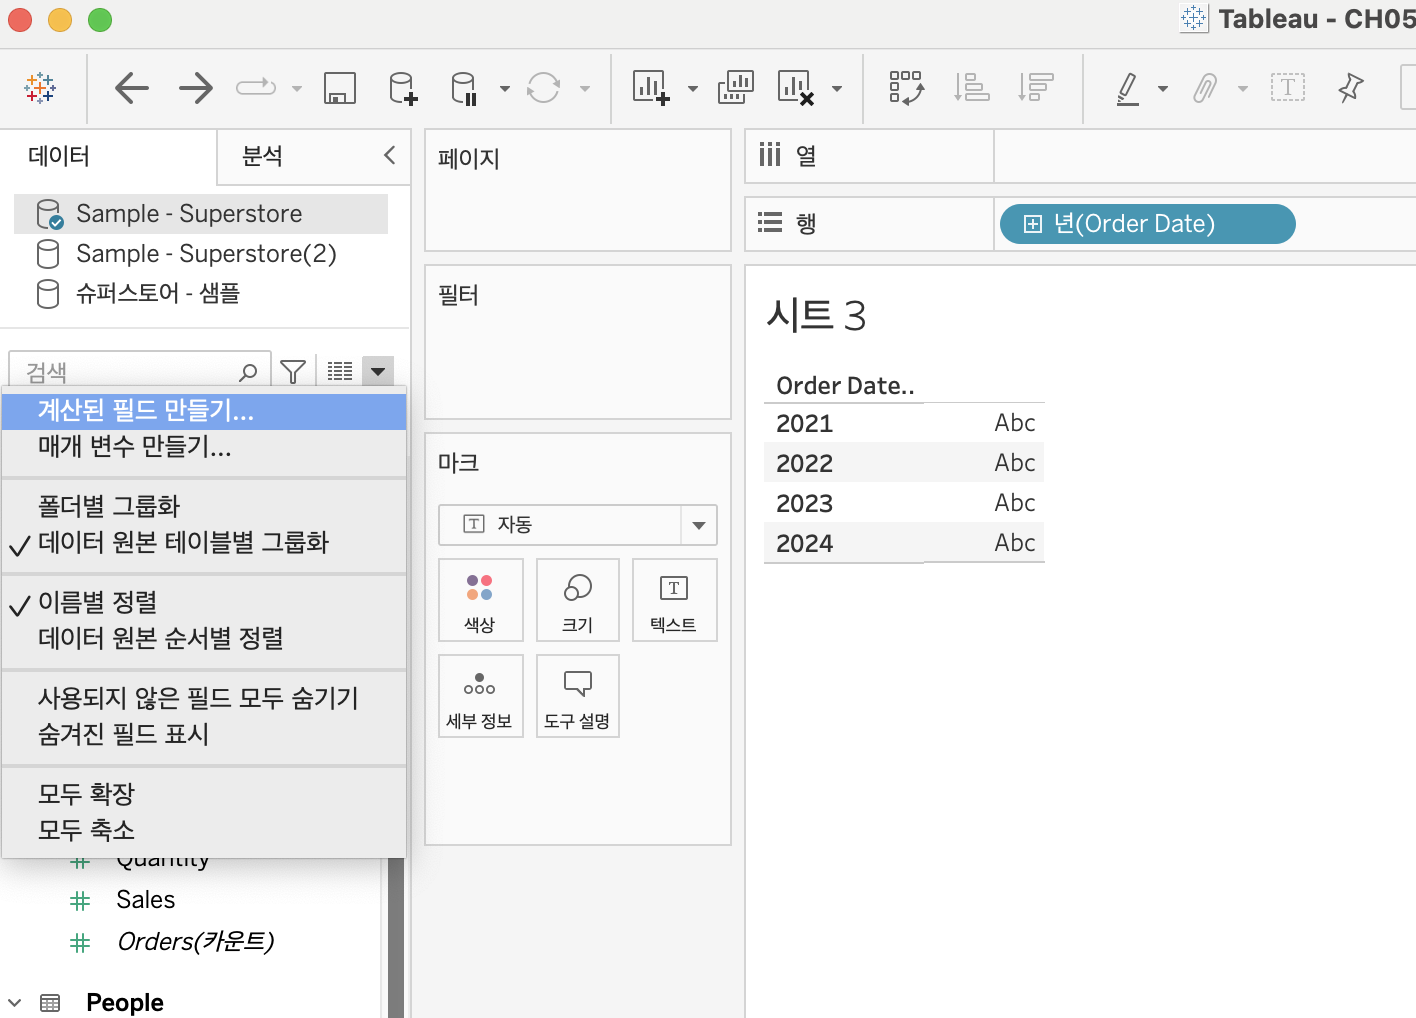
Task: Choose 계산된 필드 만들기... menu item
Action: 204,411
